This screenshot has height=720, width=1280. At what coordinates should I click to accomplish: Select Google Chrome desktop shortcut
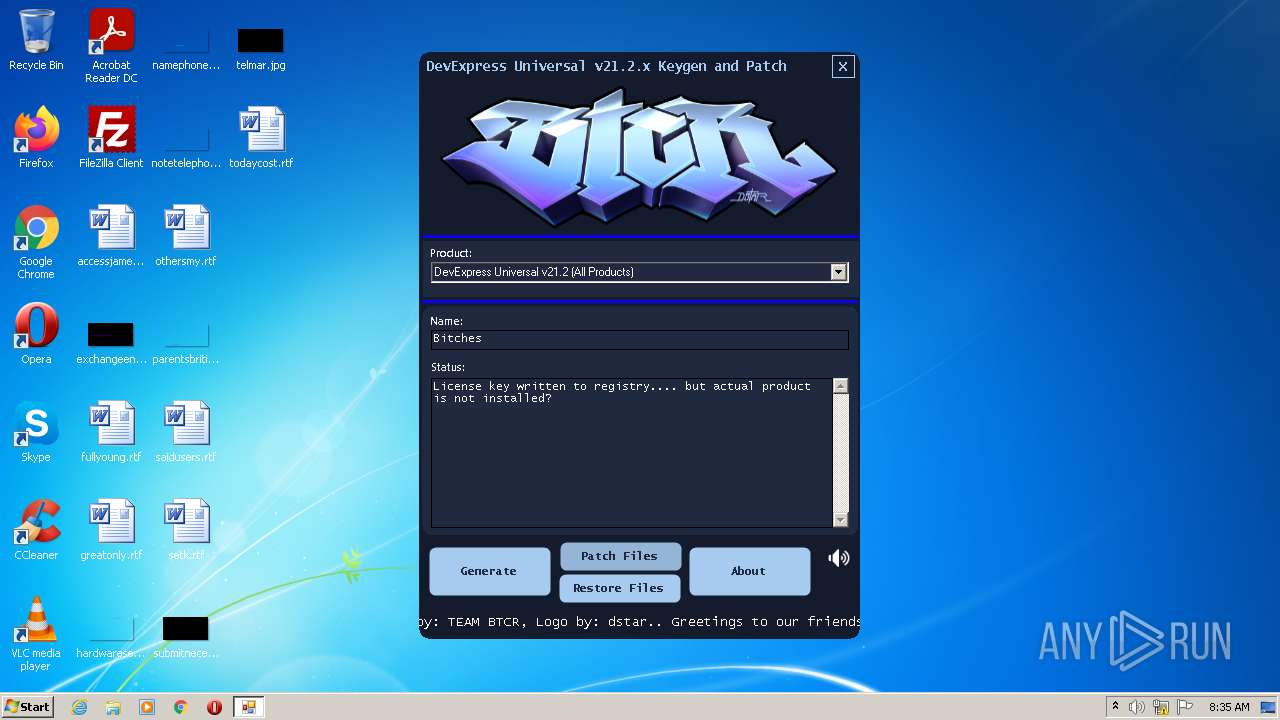(x=36, y=242)
